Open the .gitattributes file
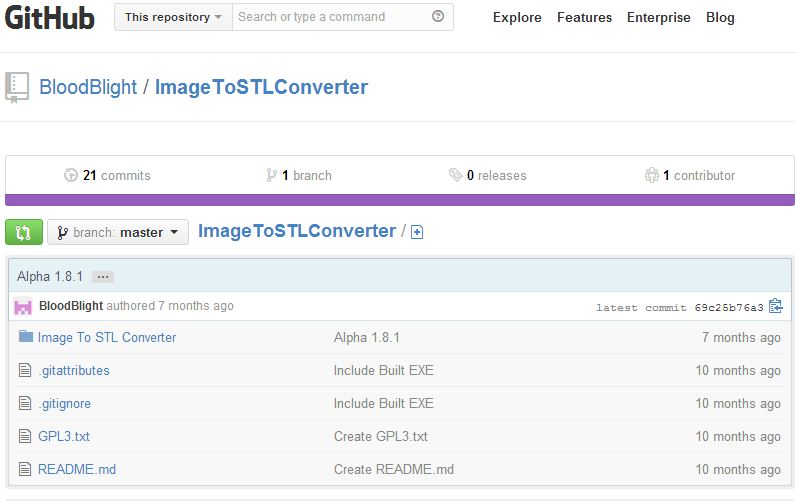Screen dimensions: 796x501 74,371
